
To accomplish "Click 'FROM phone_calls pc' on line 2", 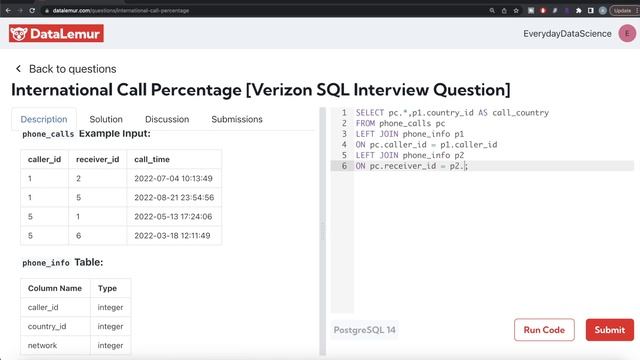I will click(x=400, y=123).
